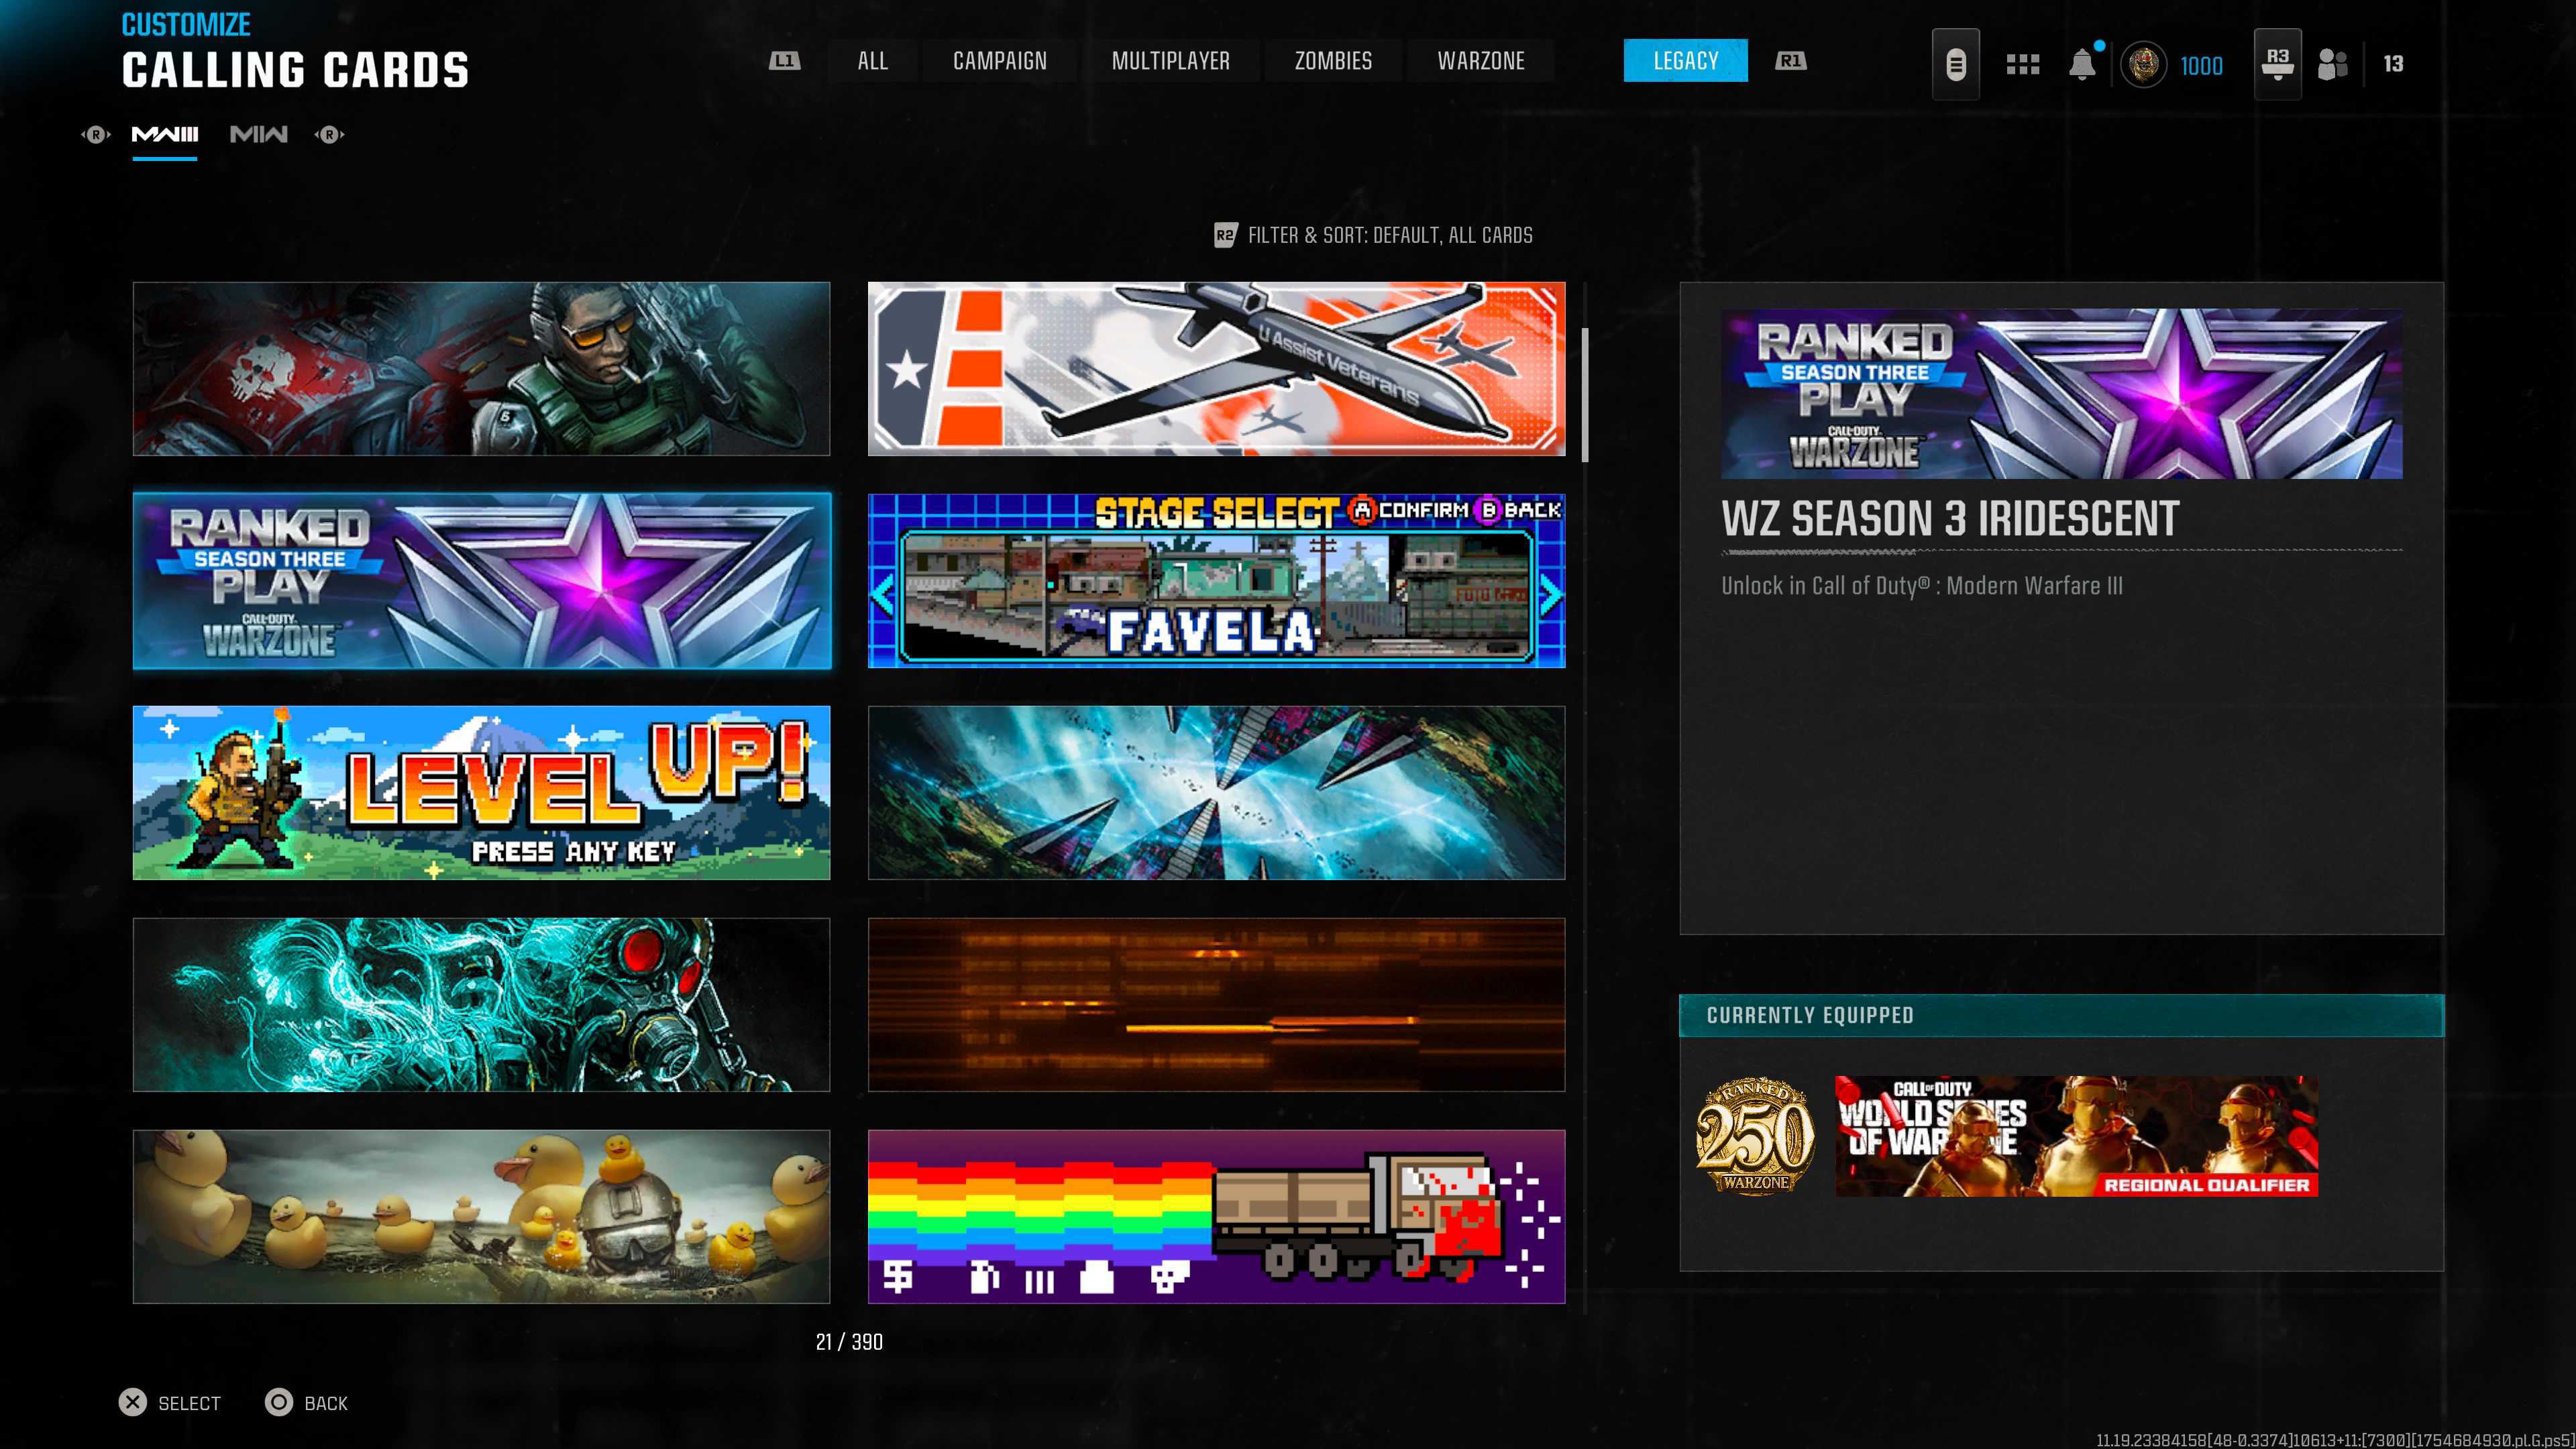
Task: Select the MWIII game logo filter
Action: [165, 134]
